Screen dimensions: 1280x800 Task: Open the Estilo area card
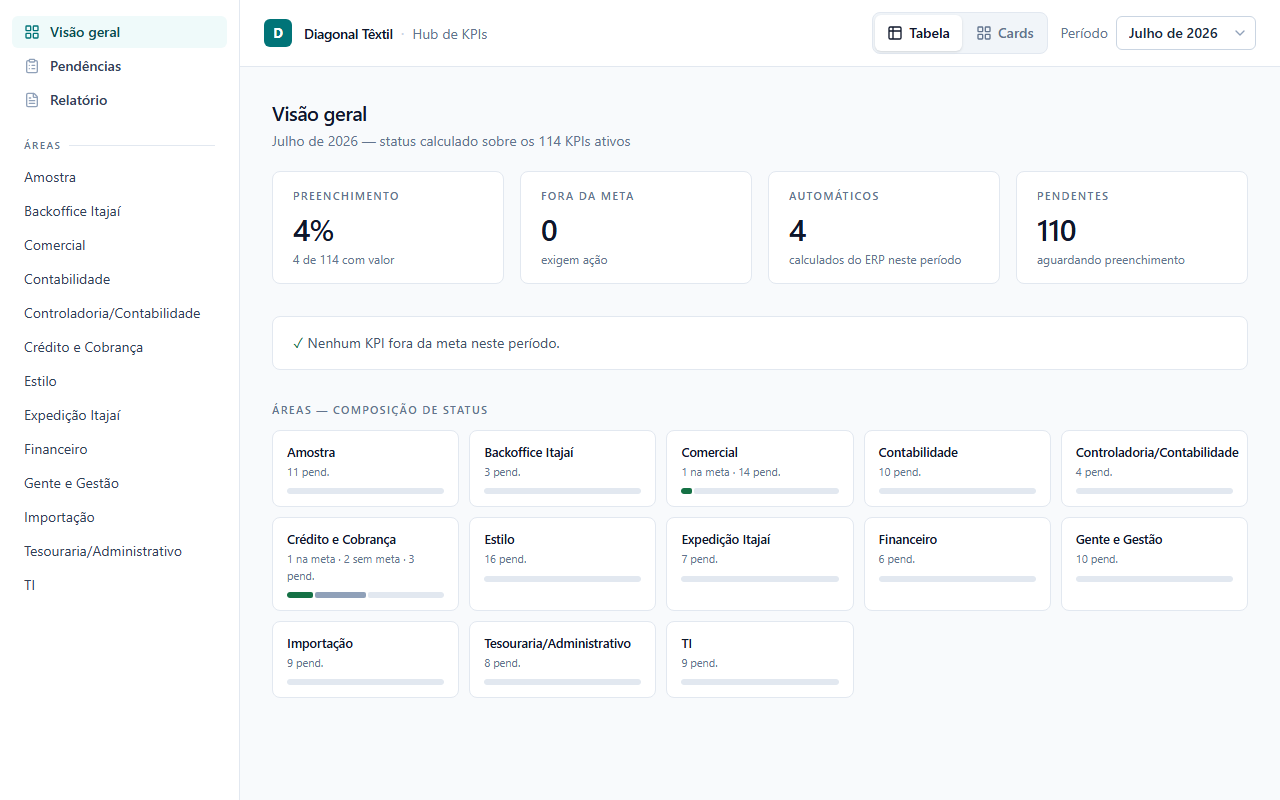[x=562, y=564]
